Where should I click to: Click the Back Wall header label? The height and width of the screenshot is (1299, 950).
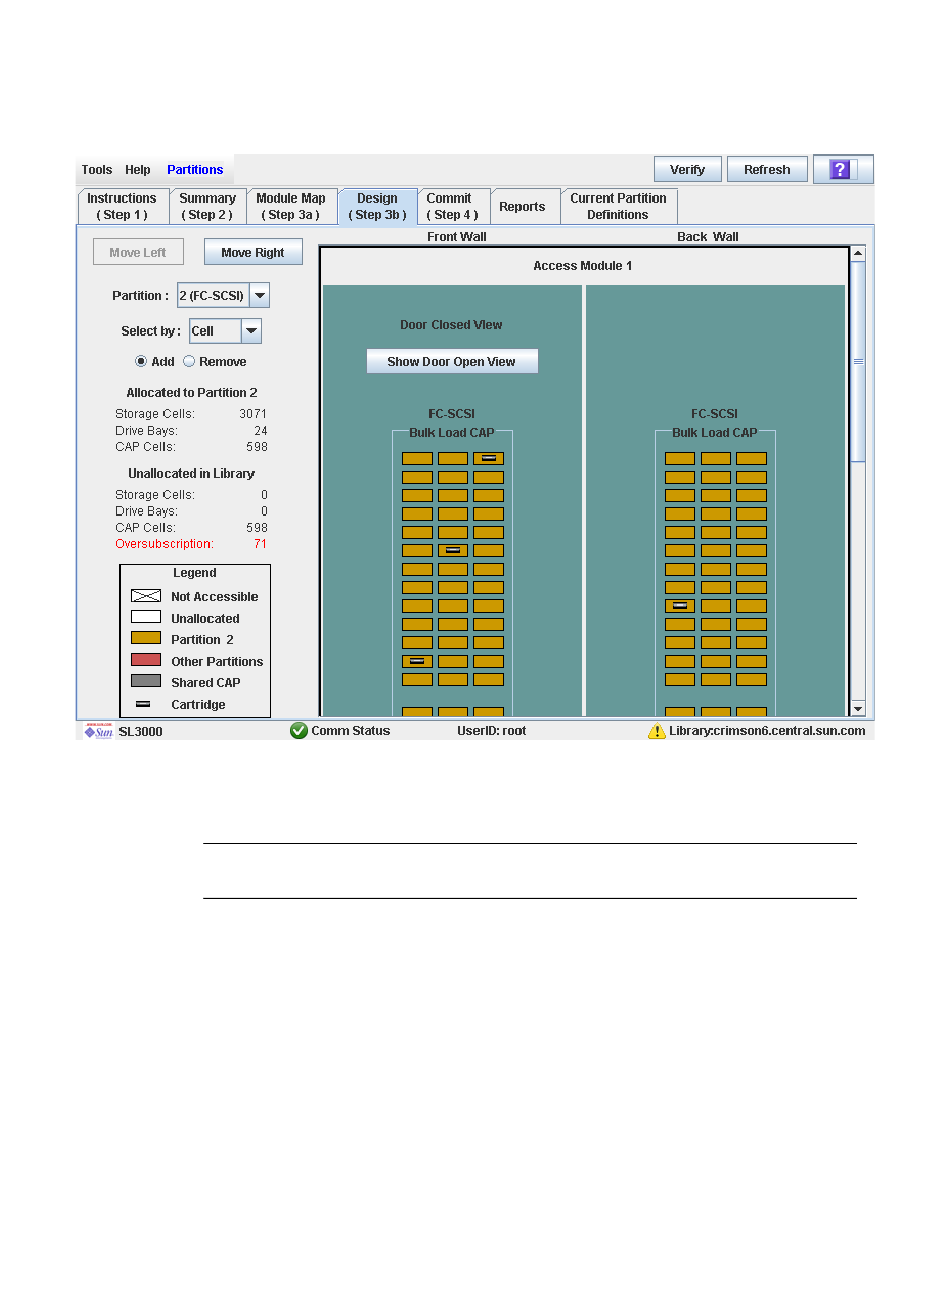pyautogui.click(x=708, y=237)
